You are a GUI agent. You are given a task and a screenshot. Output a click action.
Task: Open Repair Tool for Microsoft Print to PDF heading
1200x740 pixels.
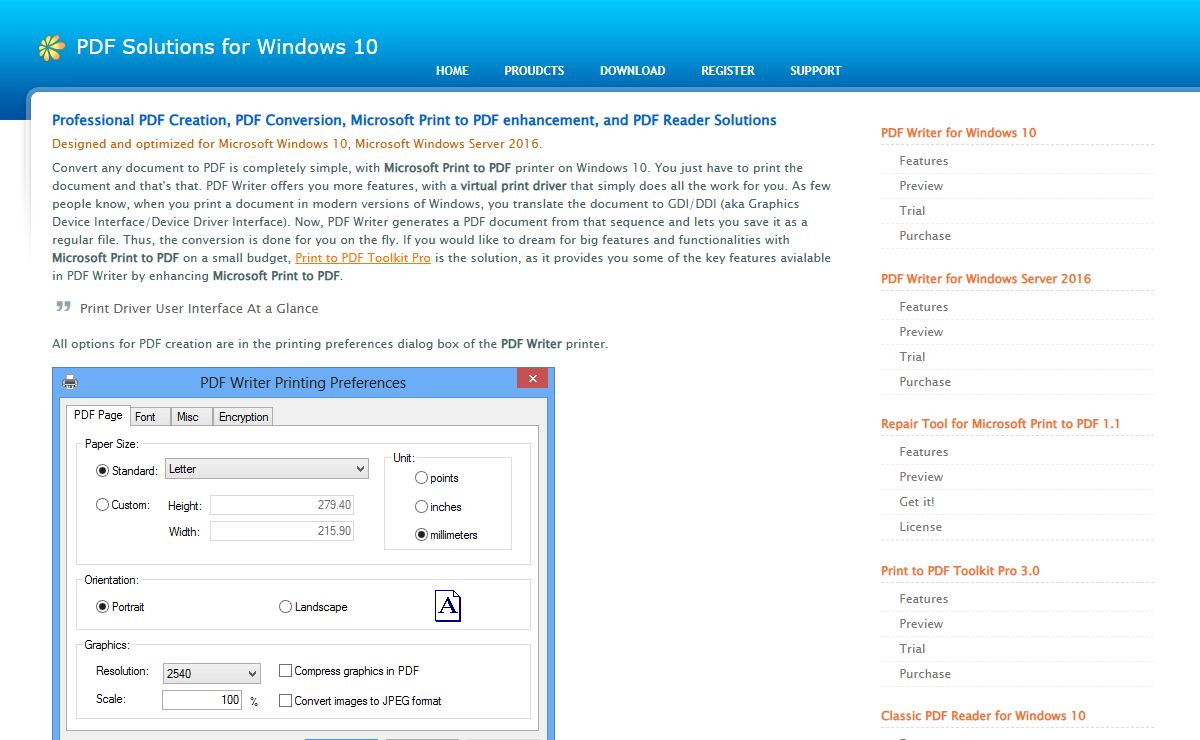coord(1000,424)
